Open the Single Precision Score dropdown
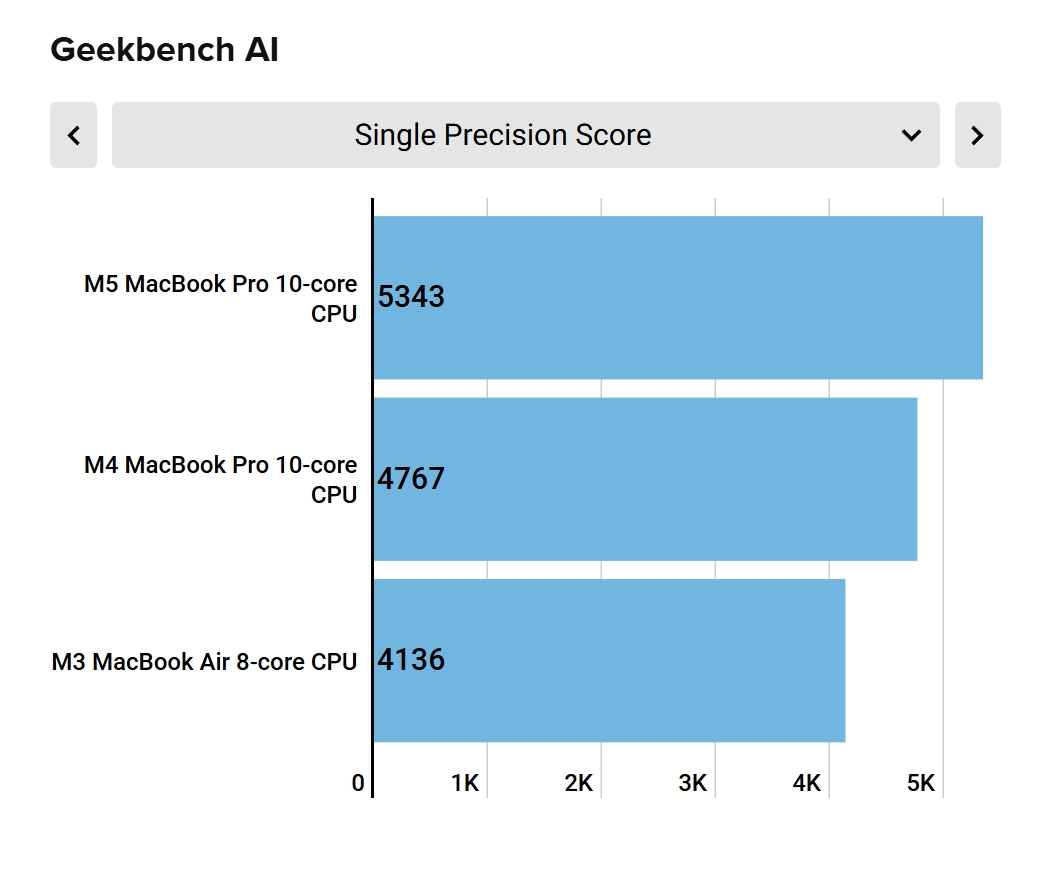The image size is (1061, 876). pyautogui.click(x=503, y=135)
